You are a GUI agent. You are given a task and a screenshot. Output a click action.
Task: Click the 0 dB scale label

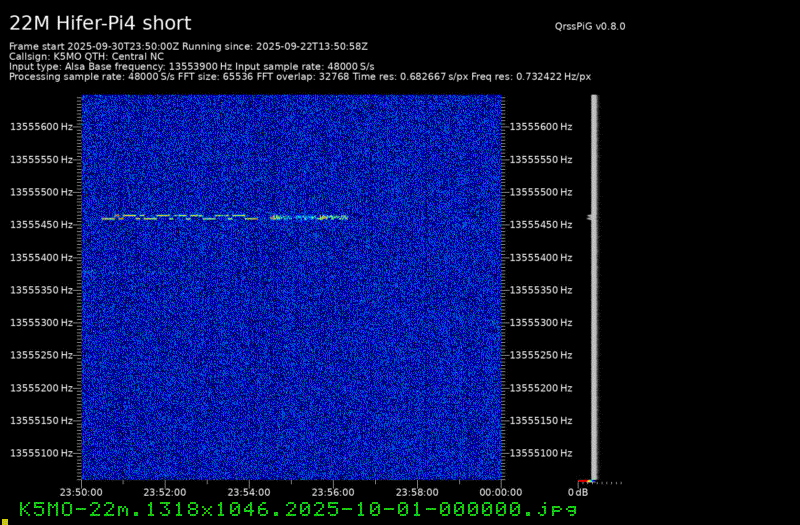pos(578,492)
